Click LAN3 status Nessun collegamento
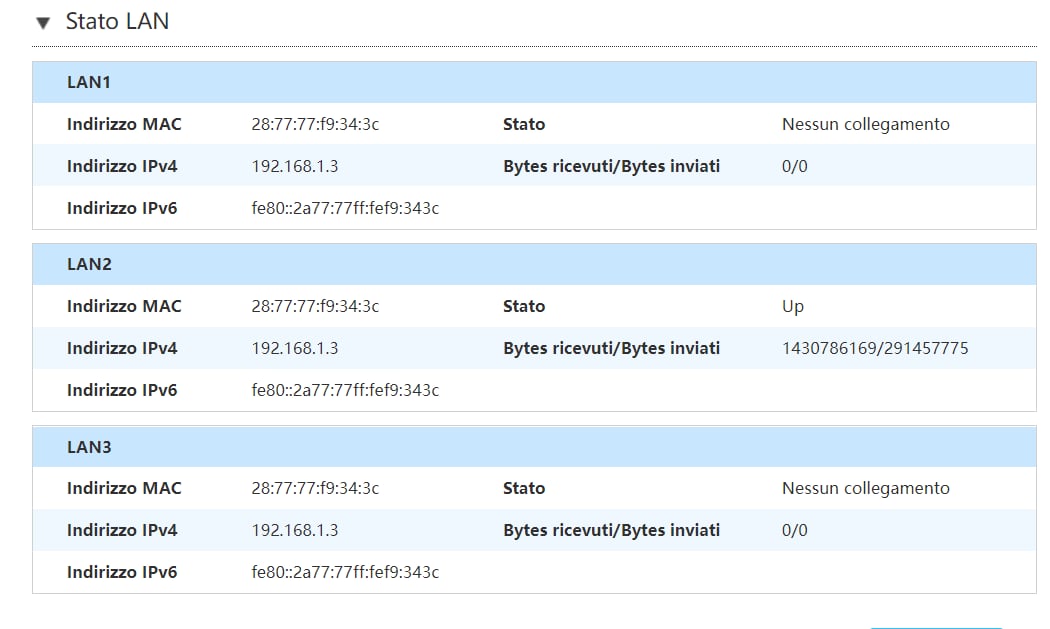 tap(866, 488)
